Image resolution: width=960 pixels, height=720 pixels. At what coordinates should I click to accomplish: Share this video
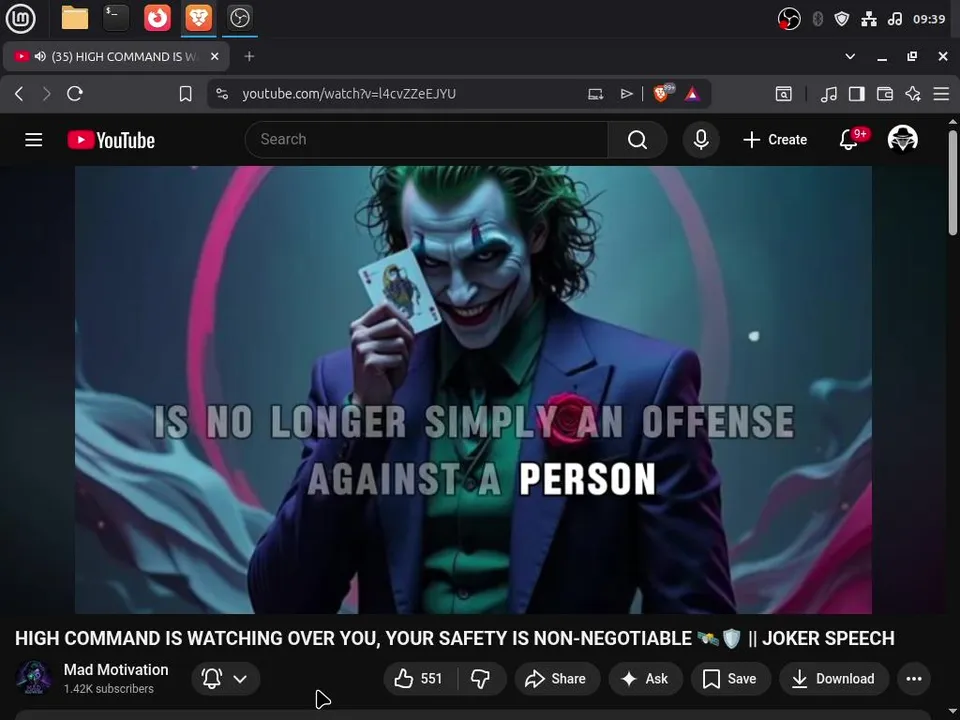tap(557, 678)
